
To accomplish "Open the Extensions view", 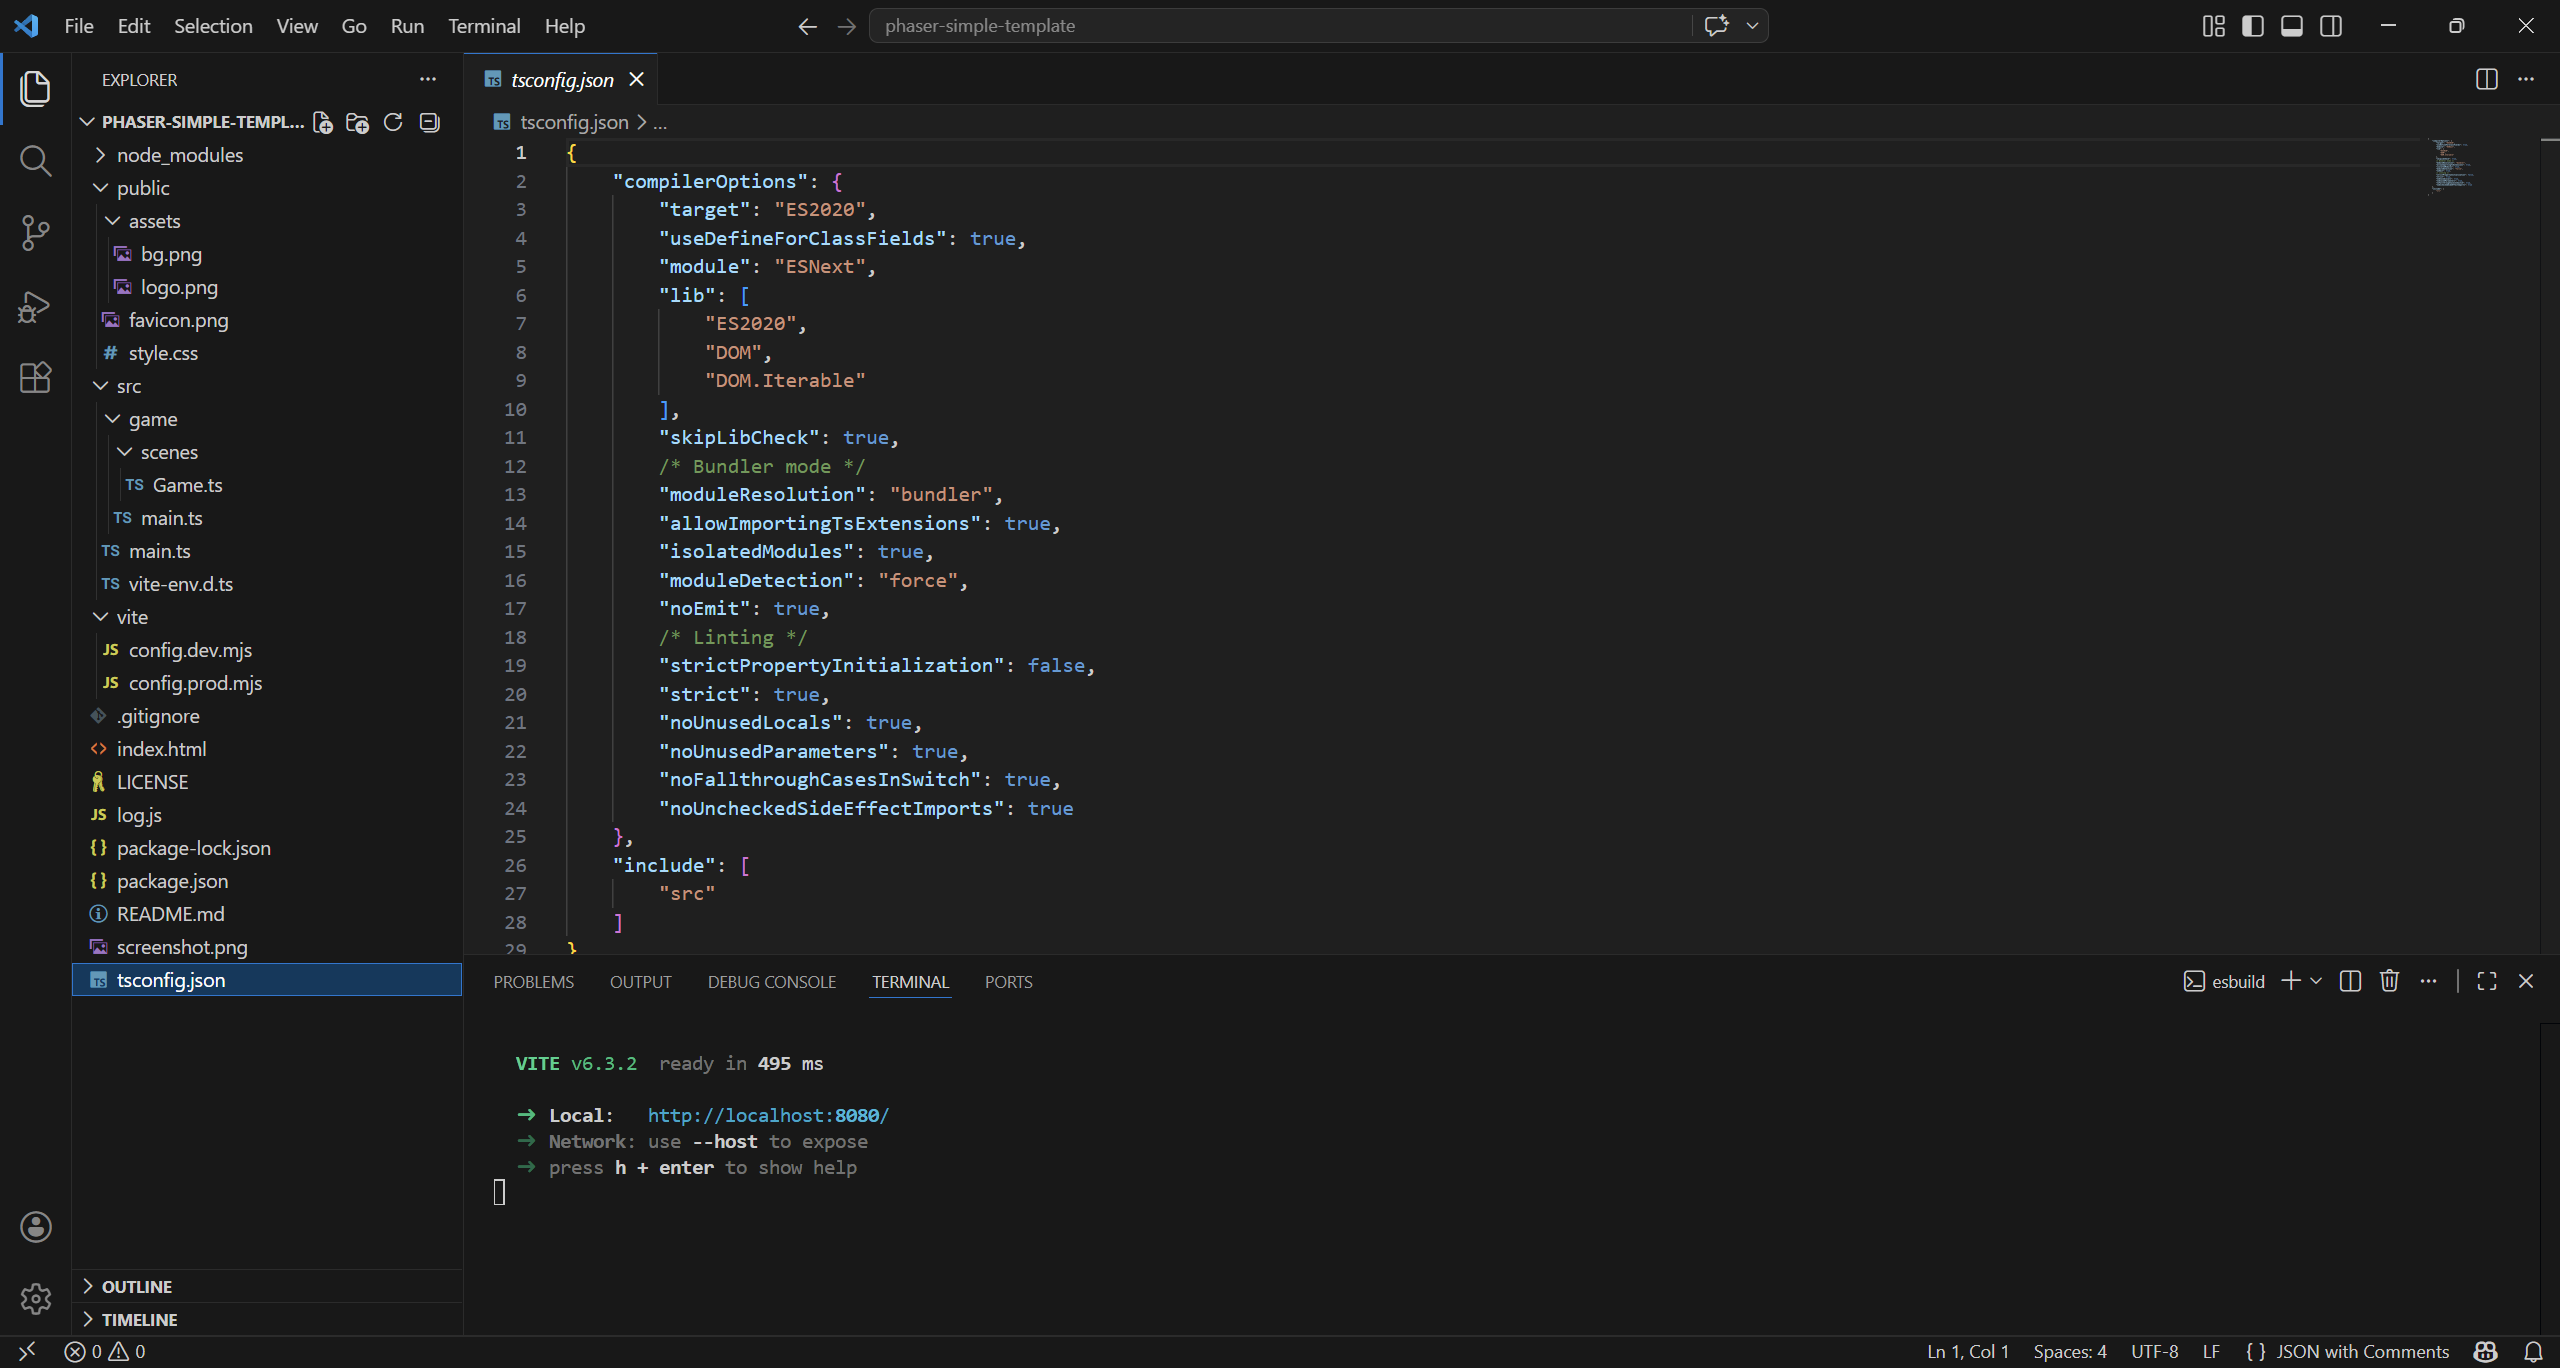I will pos(35,378).
